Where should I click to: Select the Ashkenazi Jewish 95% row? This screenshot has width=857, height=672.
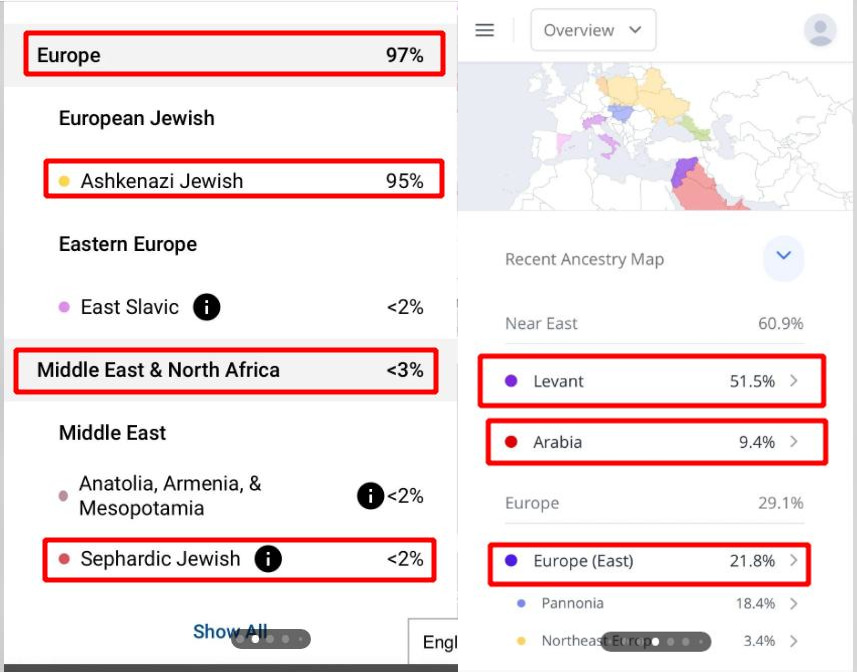(x=243, y=181)
